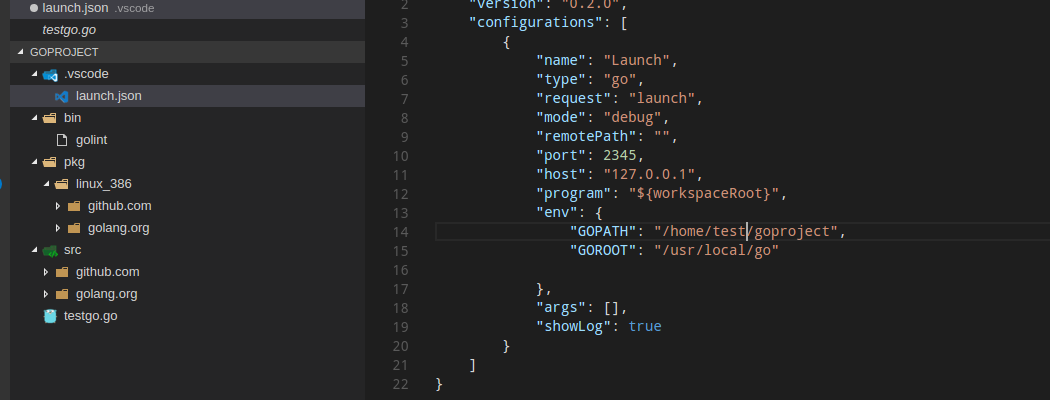This screenshot has width=1050, height=400.
Task: Click the gopher icon beside testgo.go
Action: click(x=50, y=316)
